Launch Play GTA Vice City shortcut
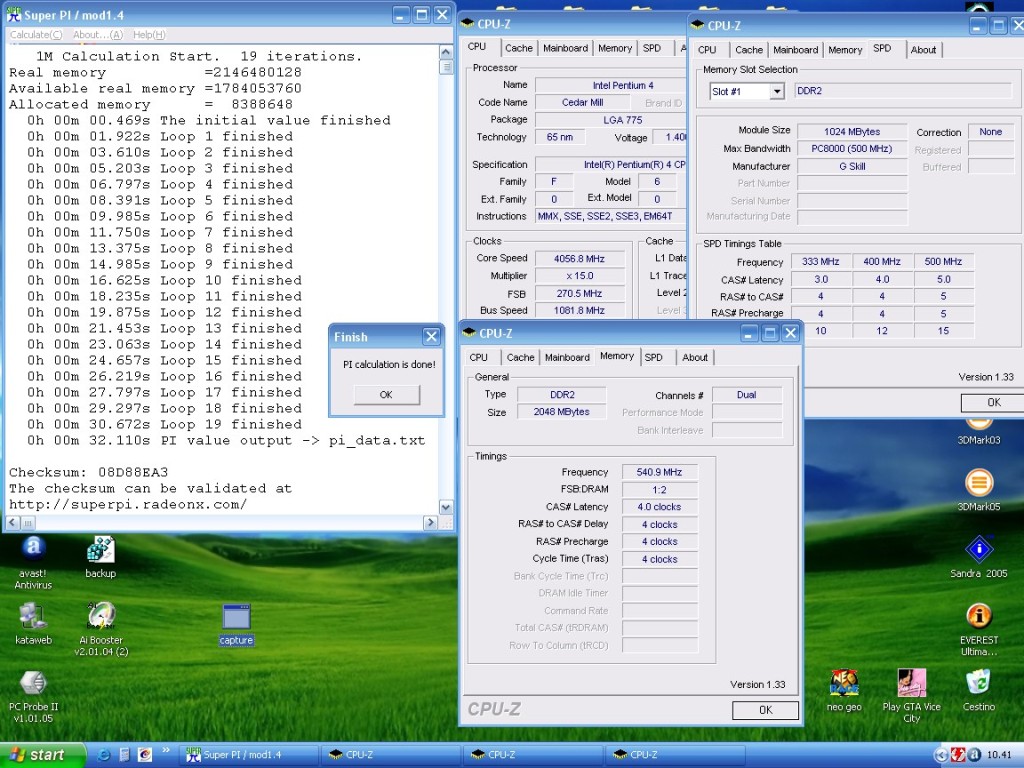Image resolution: width=1024 pixels, height=768 pixels. (x=911, y=696)
